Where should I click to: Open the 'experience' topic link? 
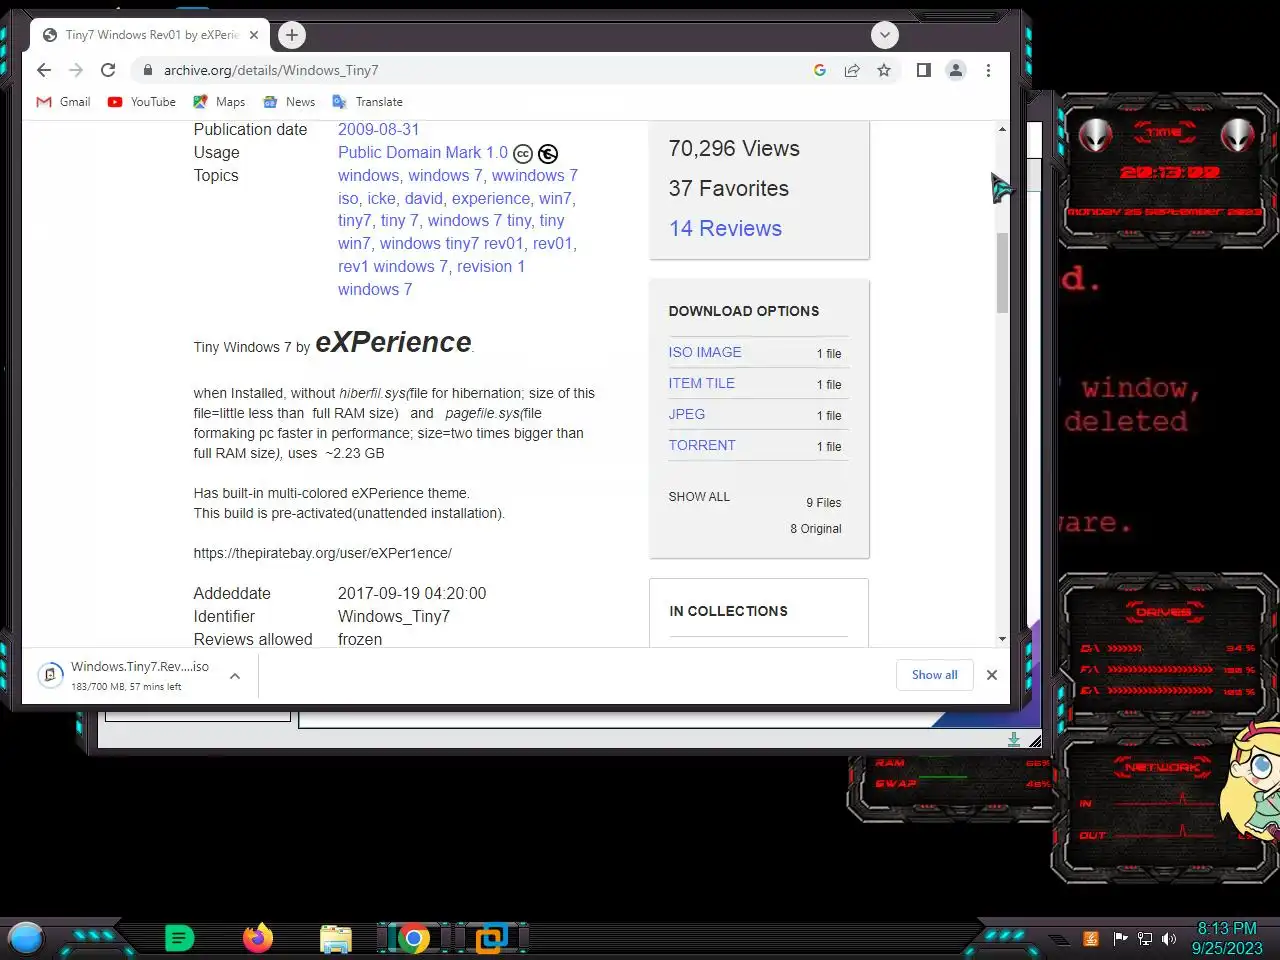pos(491,198)
